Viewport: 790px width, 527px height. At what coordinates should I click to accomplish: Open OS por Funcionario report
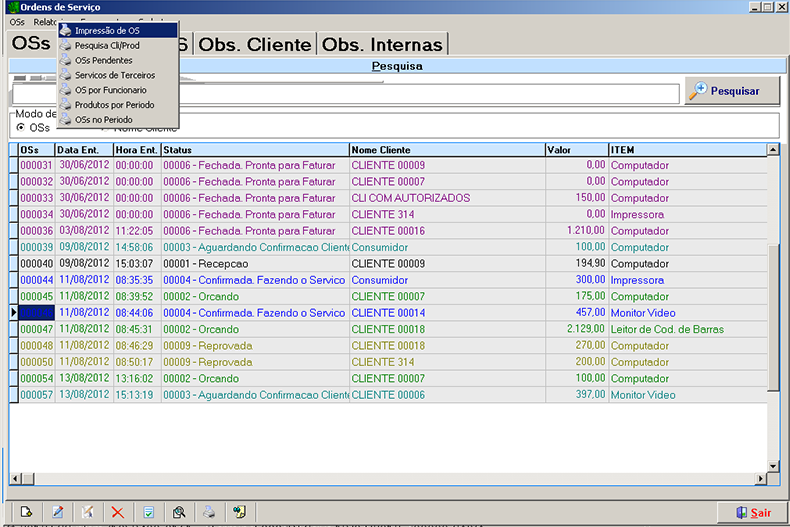point(110,90)
